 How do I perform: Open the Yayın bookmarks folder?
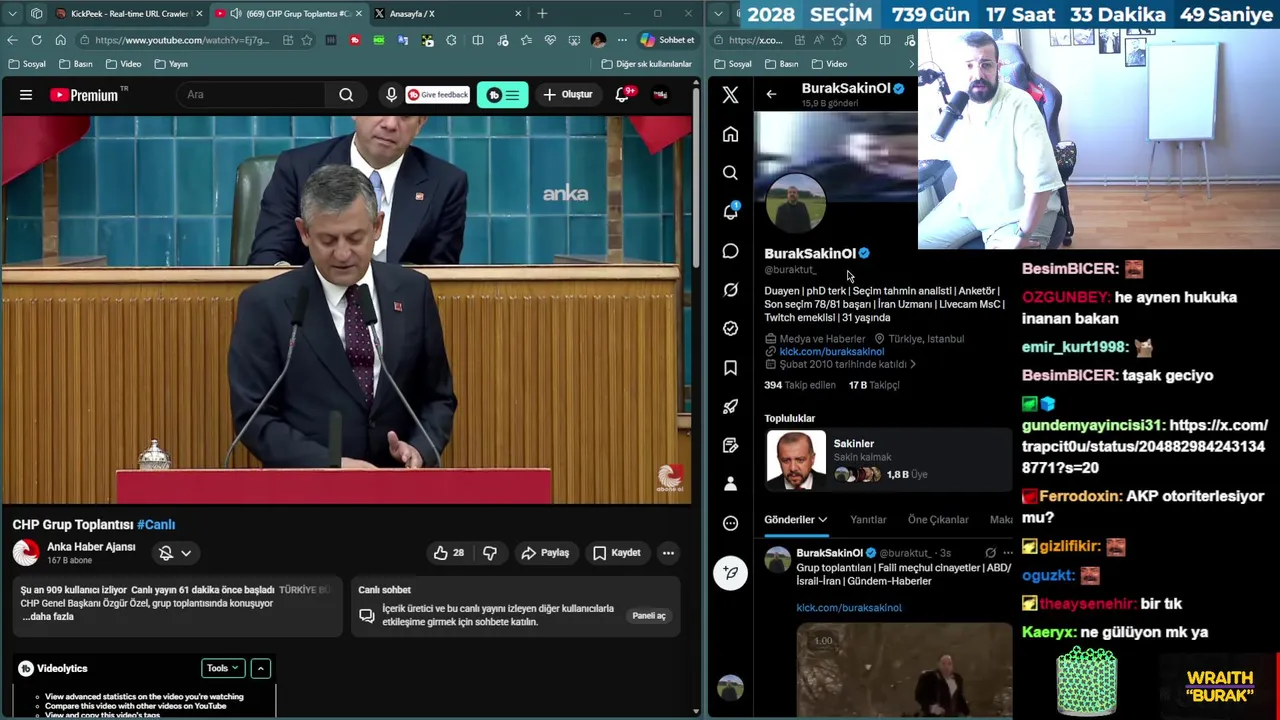pos(171,64)
